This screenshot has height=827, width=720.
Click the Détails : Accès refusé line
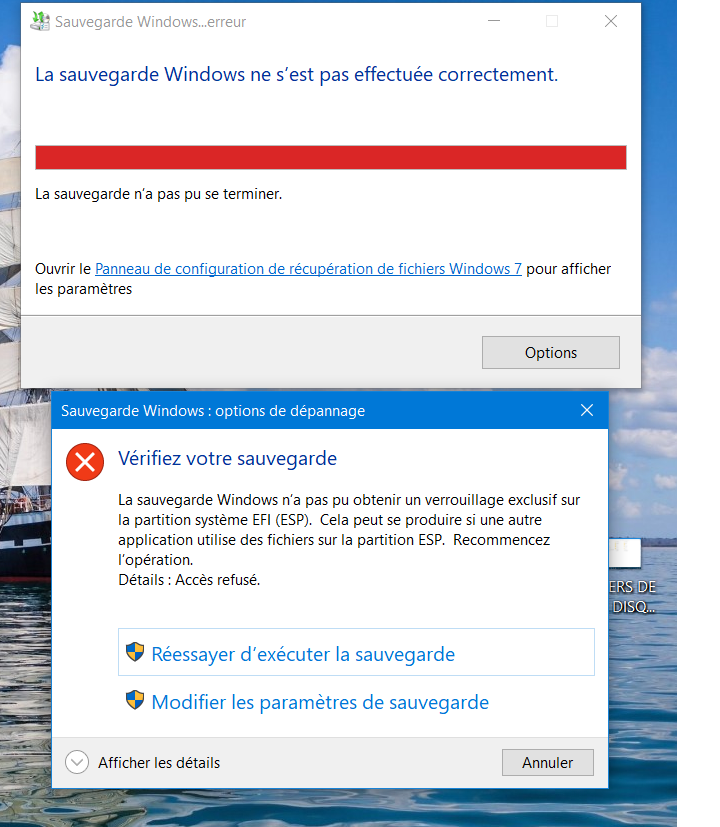189,580
